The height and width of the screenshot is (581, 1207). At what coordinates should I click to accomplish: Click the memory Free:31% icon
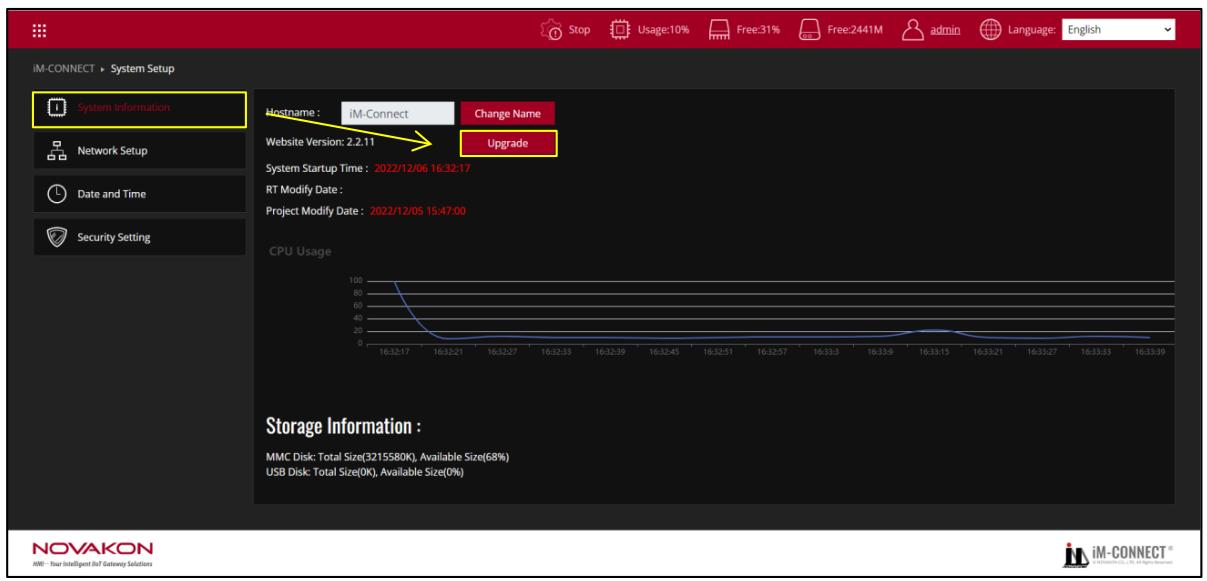(718, 30)
